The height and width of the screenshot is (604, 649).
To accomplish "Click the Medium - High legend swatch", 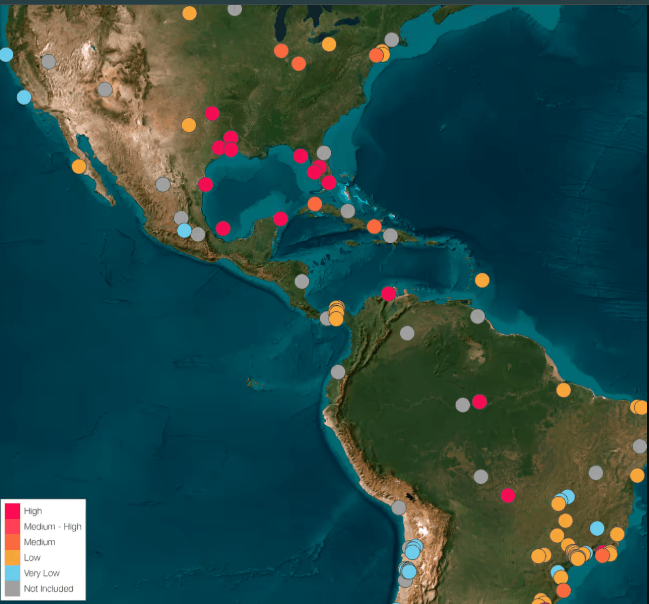I will click(x=12, y=526).
